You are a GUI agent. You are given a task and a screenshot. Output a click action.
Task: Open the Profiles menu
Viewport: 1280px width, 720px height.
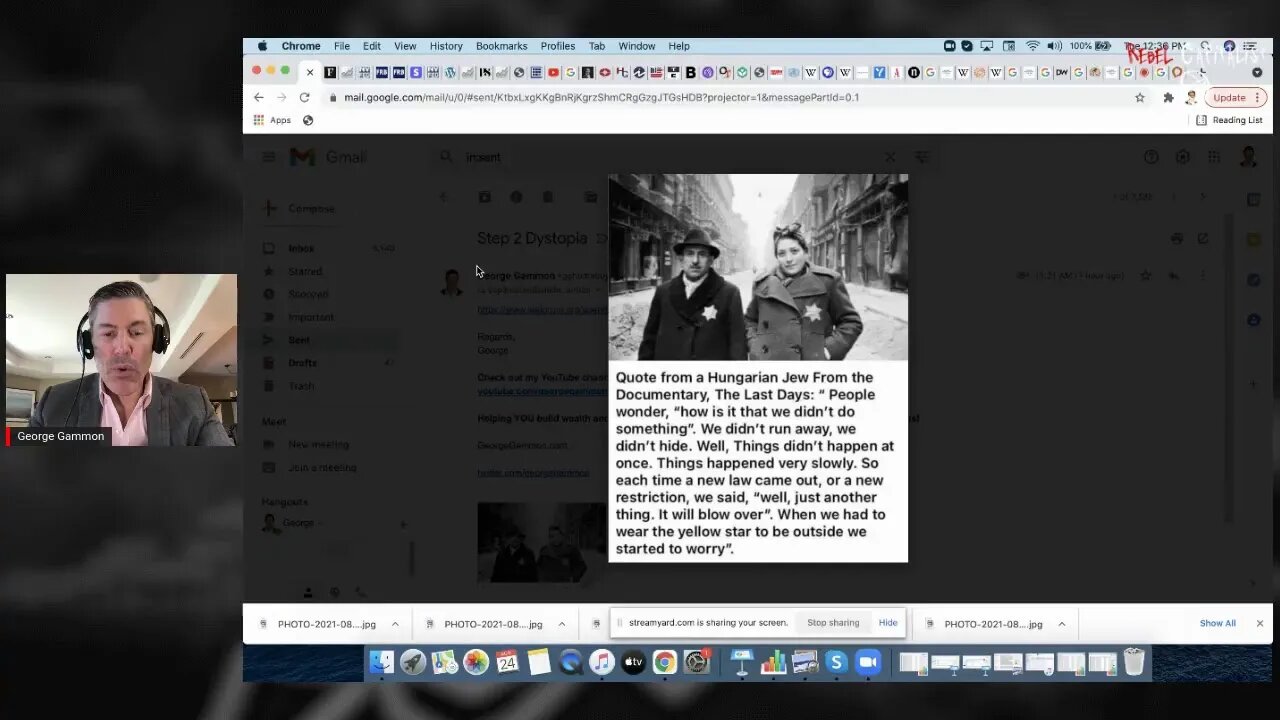[558, 46]
